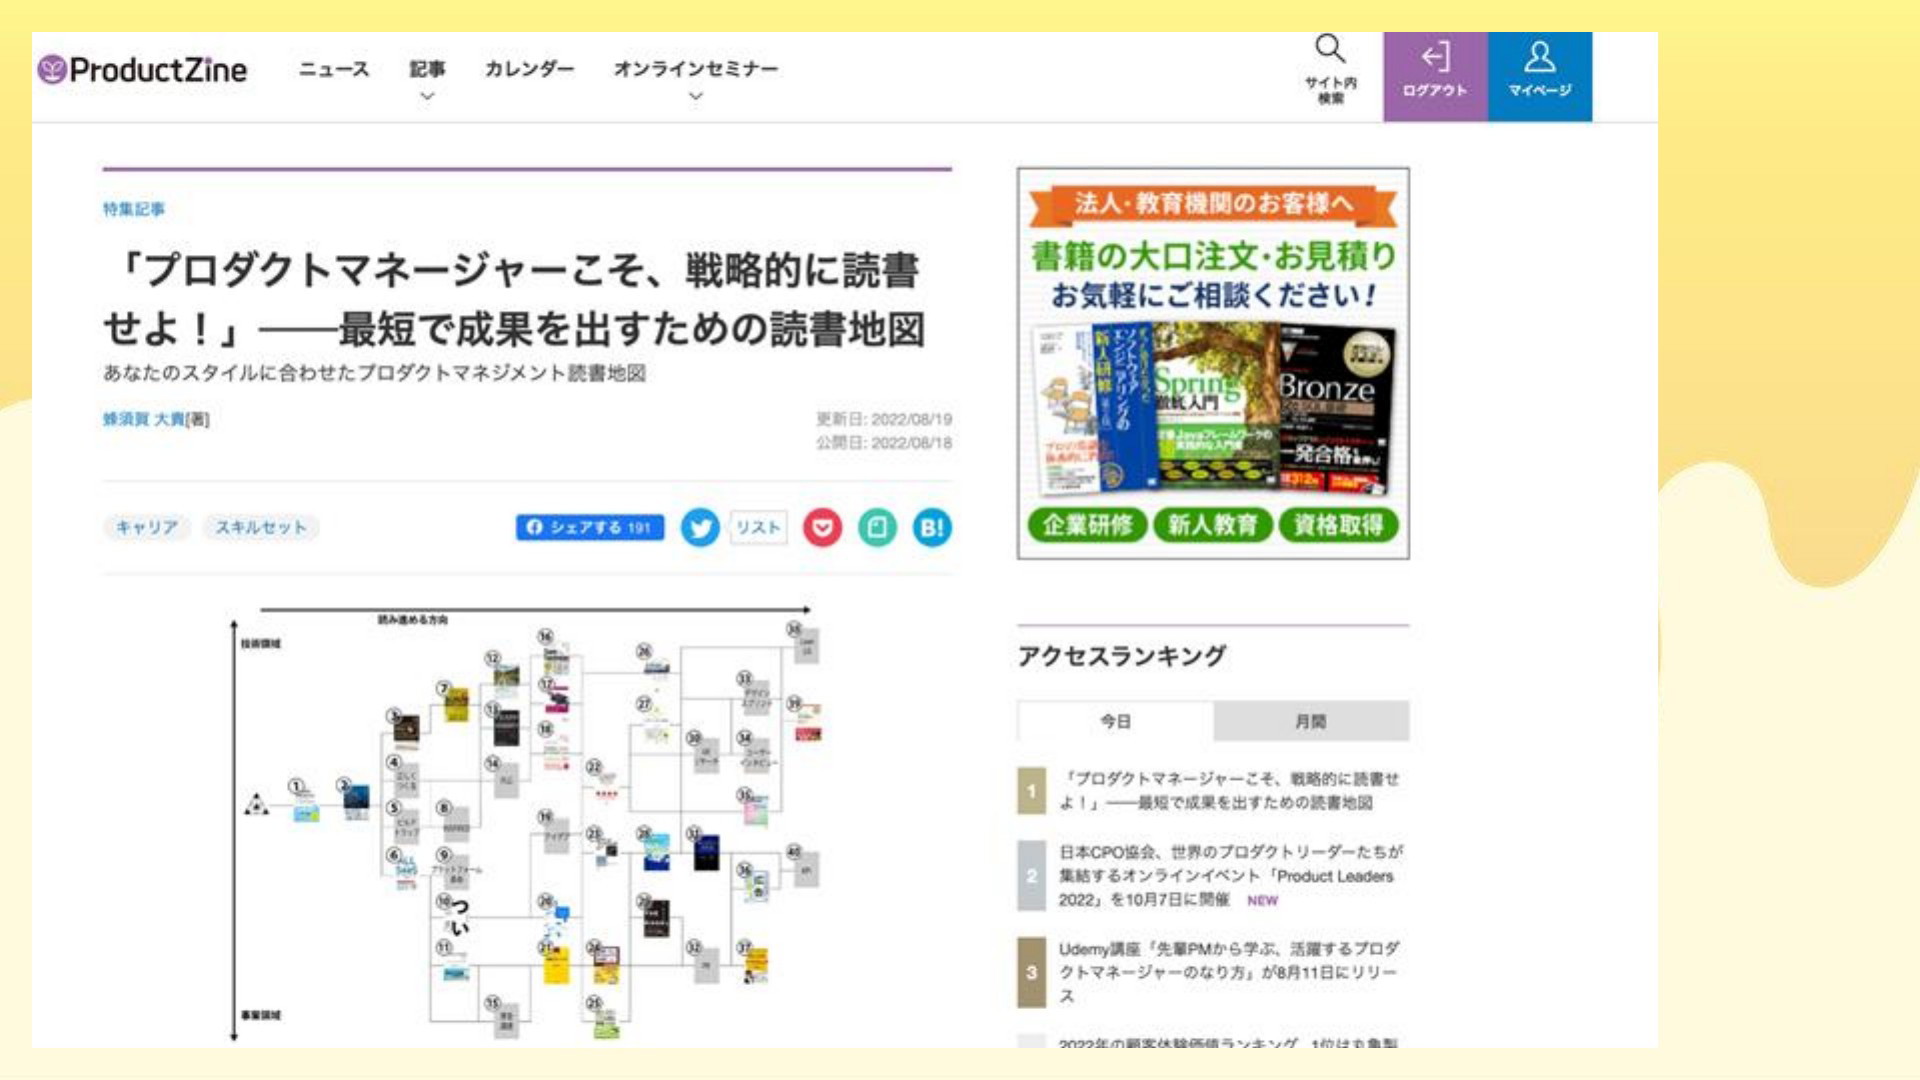Image resolution: width=1920 pixels, height=1080 pixels.
Task: Click 公開日: 2022/08/18 text
Action: 884,443
